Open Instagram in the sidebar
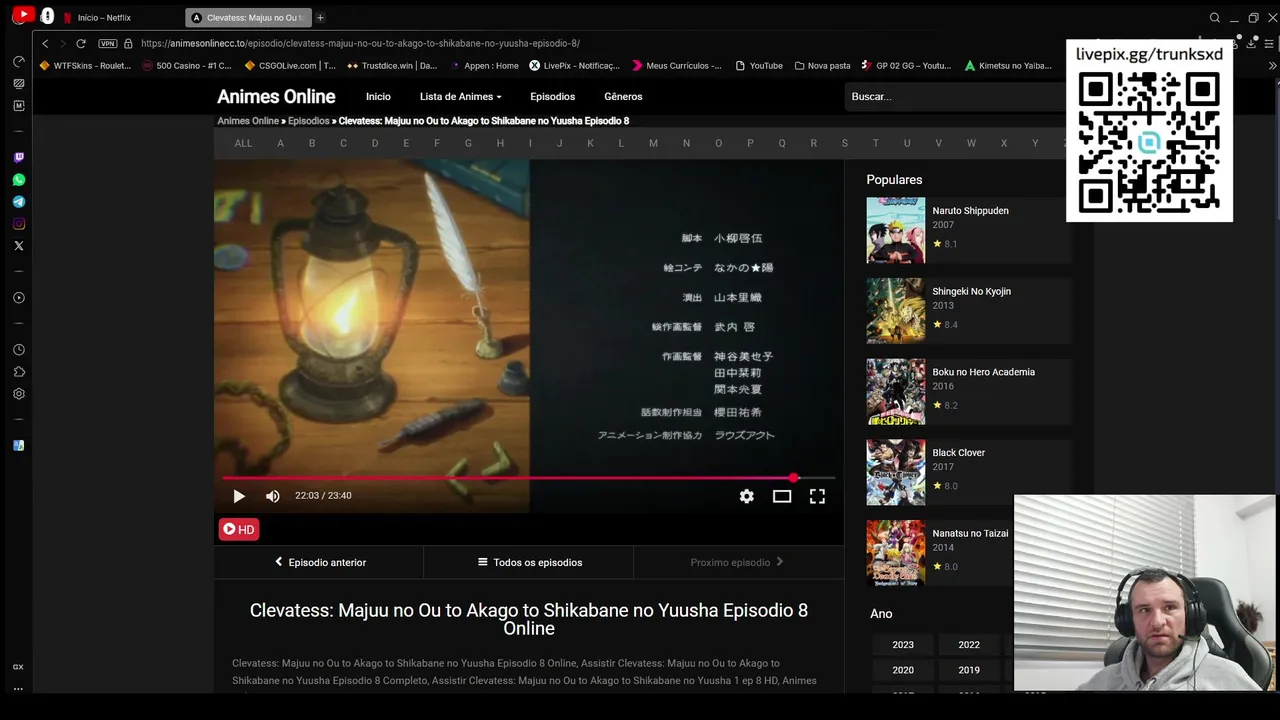1280x720 pixels. [x=18, y=224]
